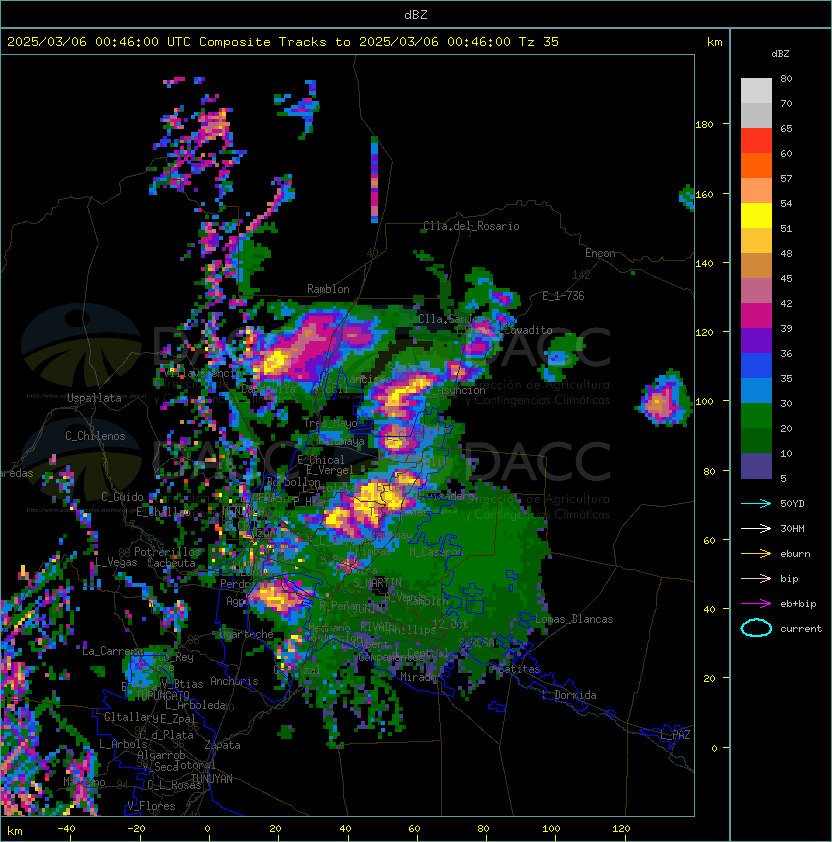Click the 'Cavadito' place label

pyautogui.click(x=529, y=330)
